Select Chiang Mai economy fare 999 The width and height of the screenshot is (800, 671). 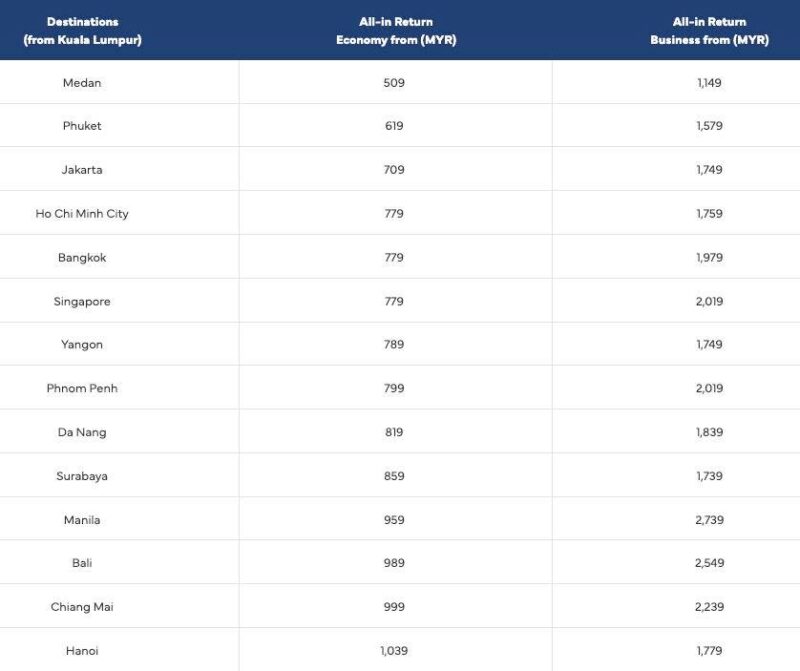click(x=394, y=606)
